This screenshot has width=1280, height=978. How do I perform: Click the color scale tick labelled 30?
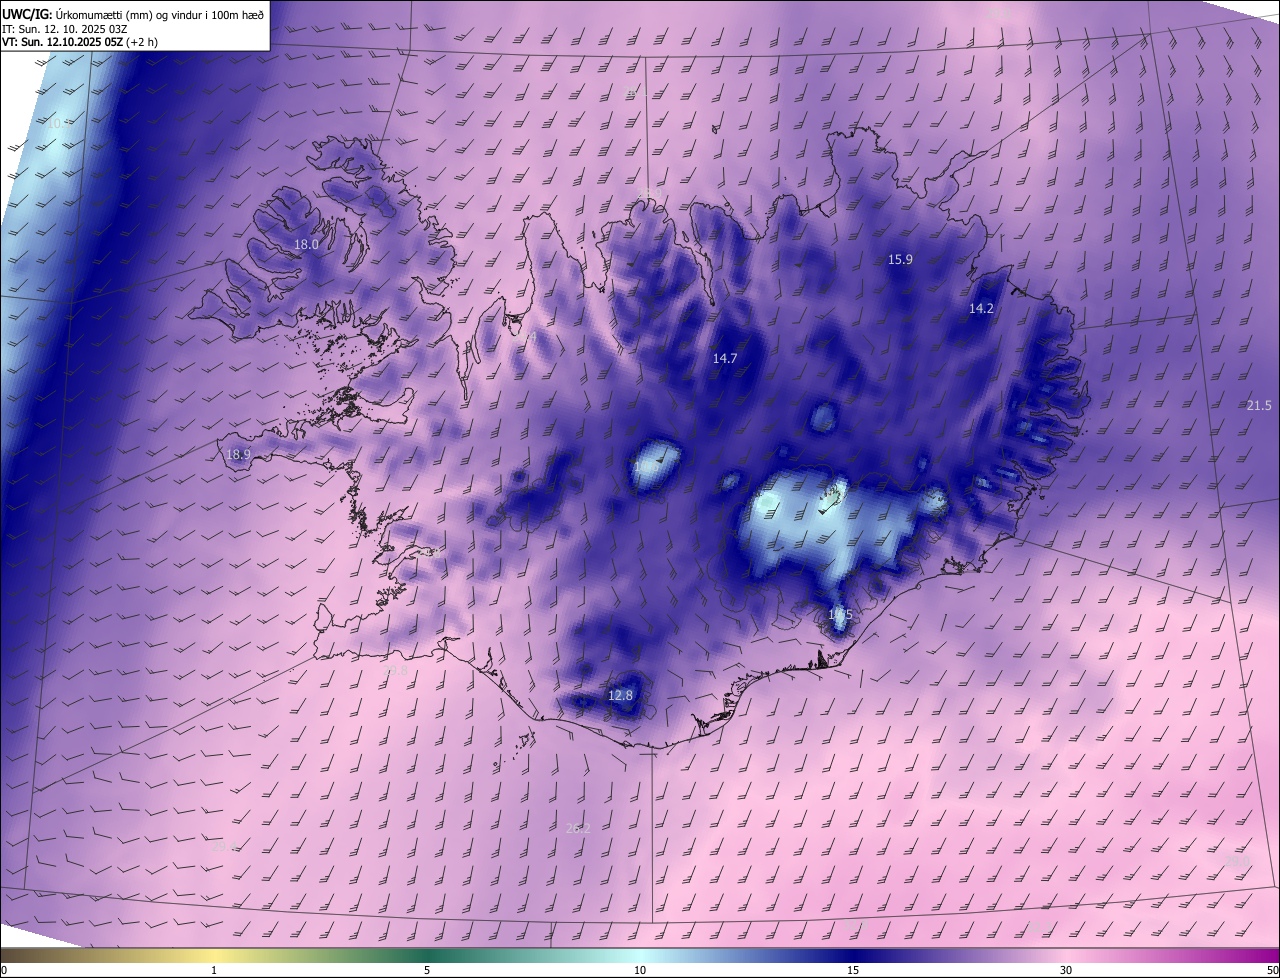(1066, 970)
